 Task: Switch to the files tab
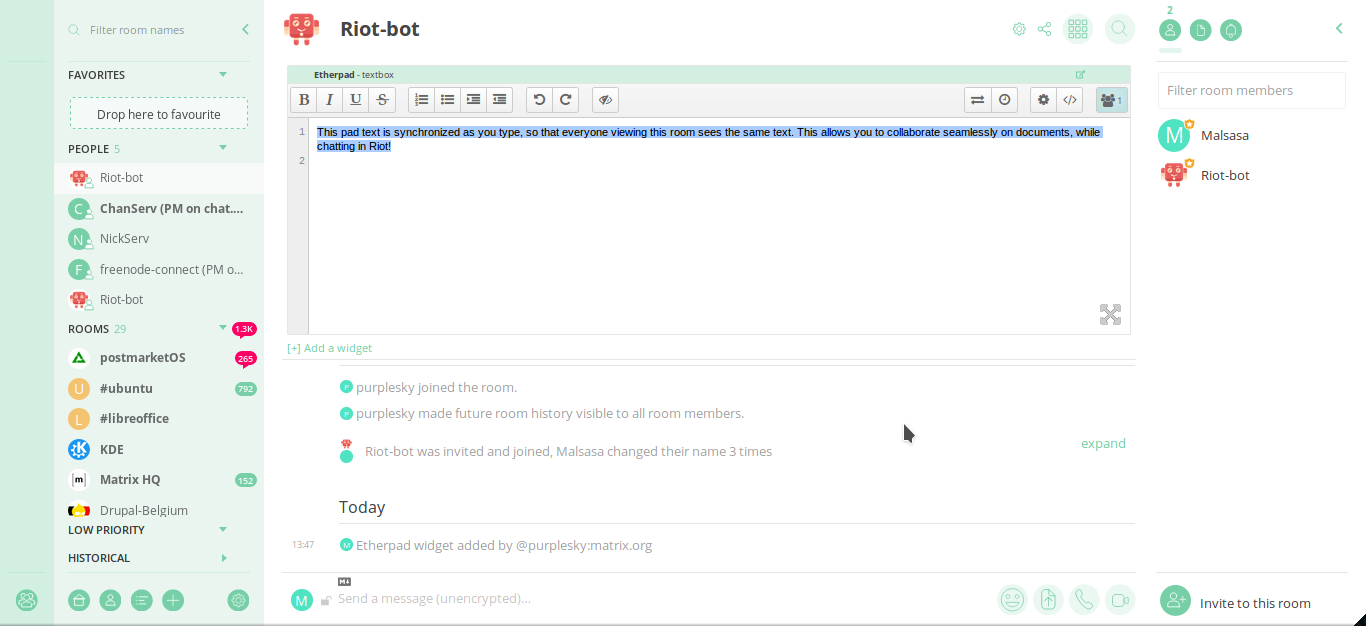1200,30
